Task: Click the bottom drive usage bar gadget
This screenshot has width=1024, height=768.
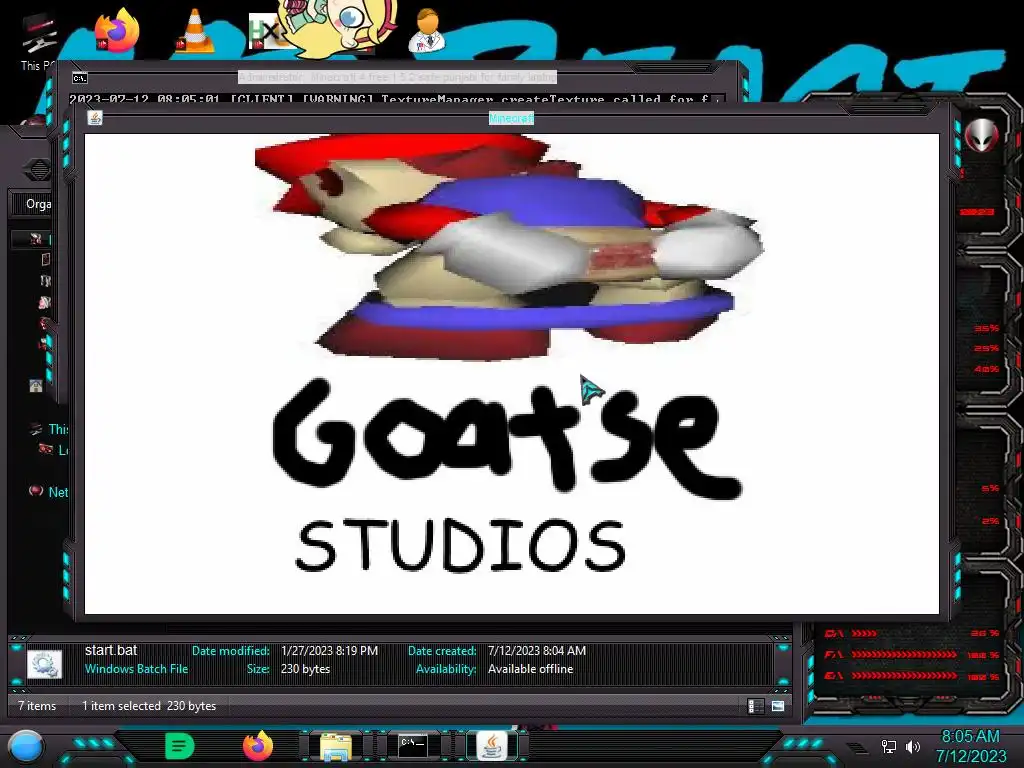Action: click(x=912, y=677)
